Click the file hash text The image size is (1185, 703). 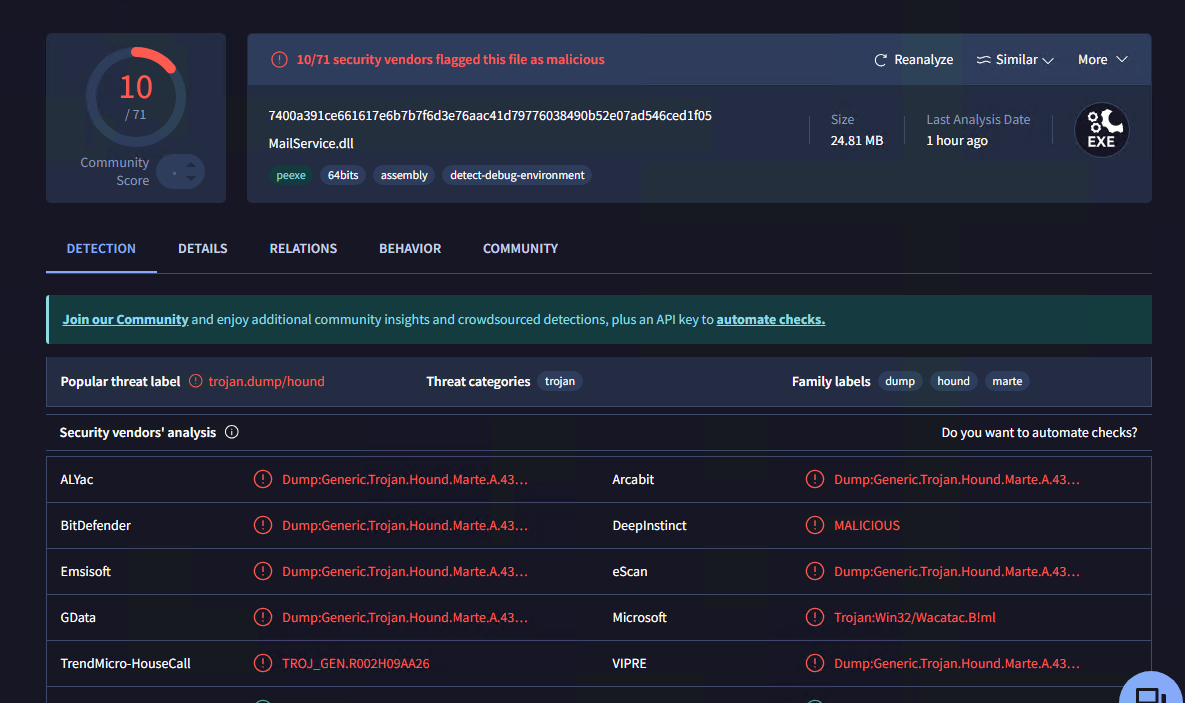tap(490, 116)
